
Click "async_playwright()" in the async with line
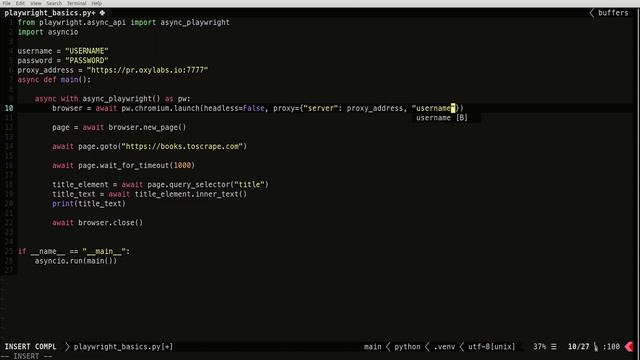pos(121,99)
